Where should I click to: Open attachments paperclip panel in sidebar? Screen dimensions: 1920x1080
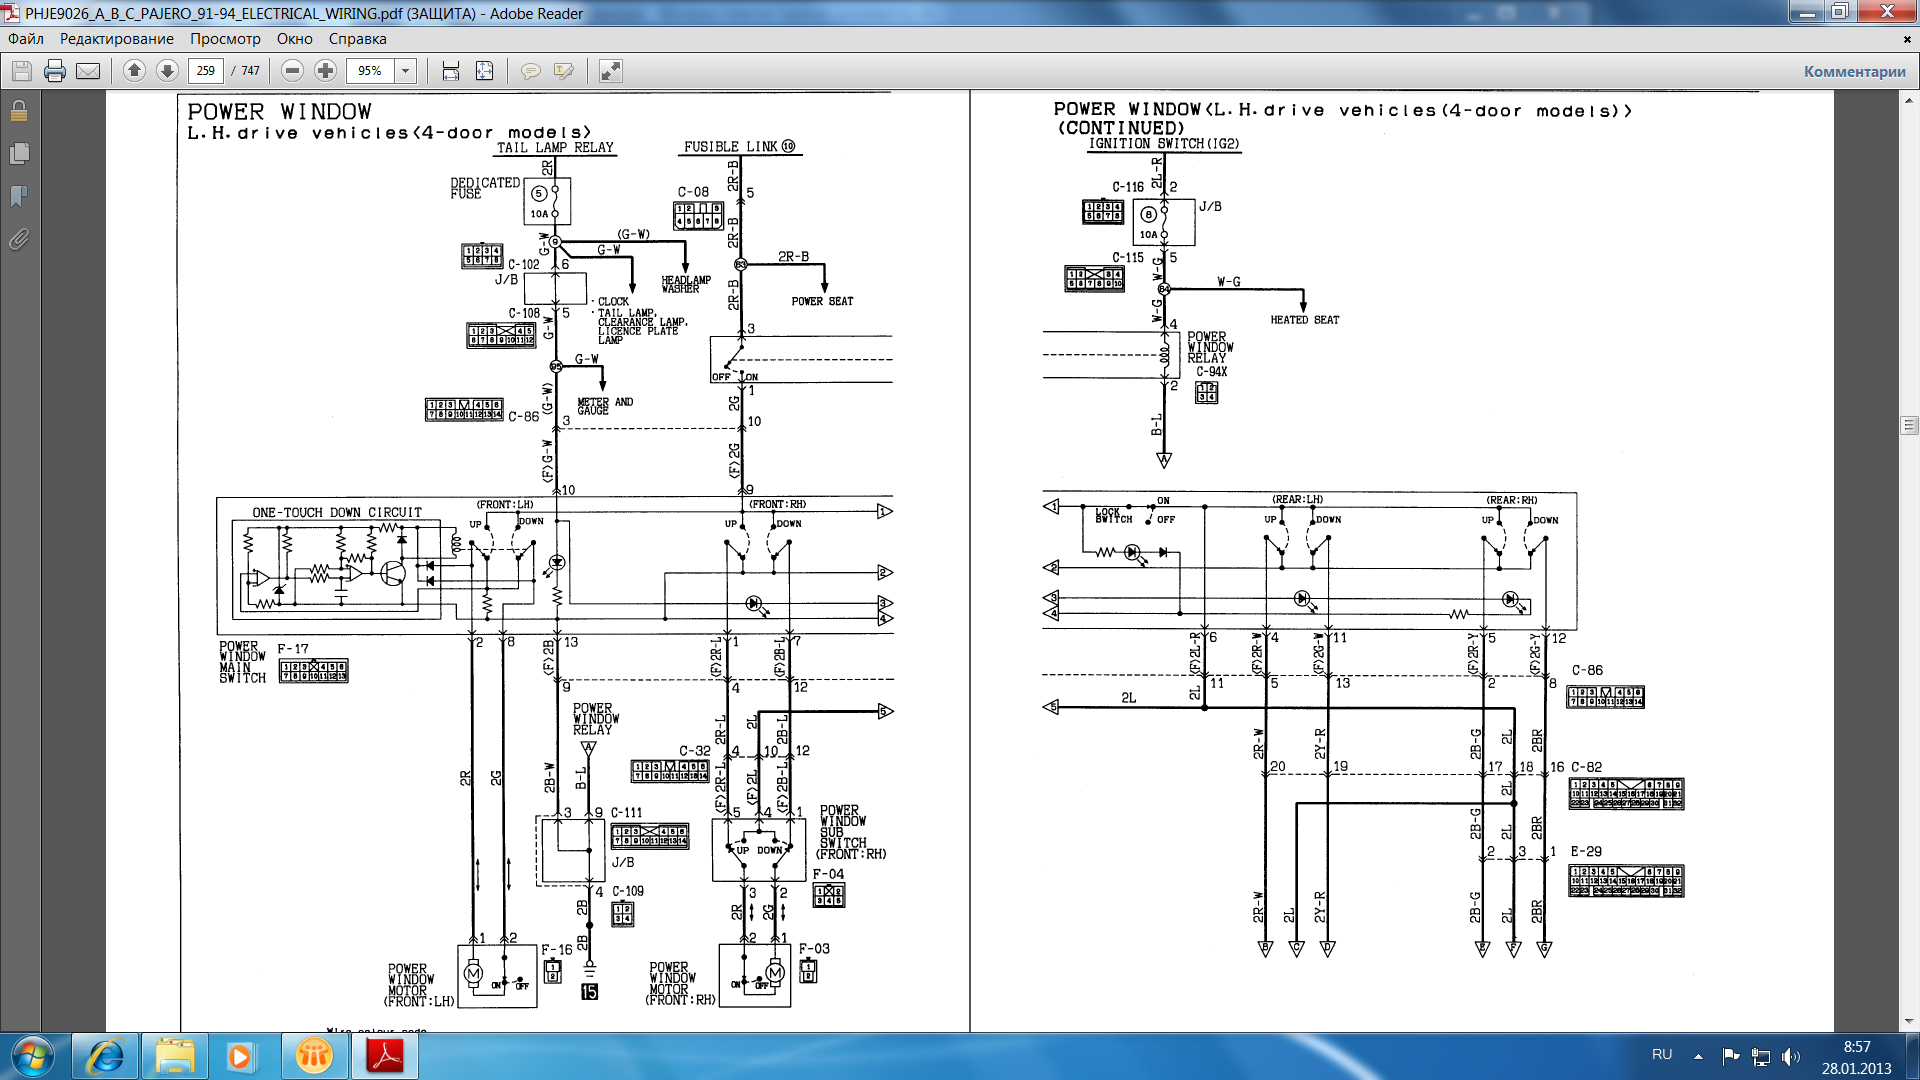(18, 239)
